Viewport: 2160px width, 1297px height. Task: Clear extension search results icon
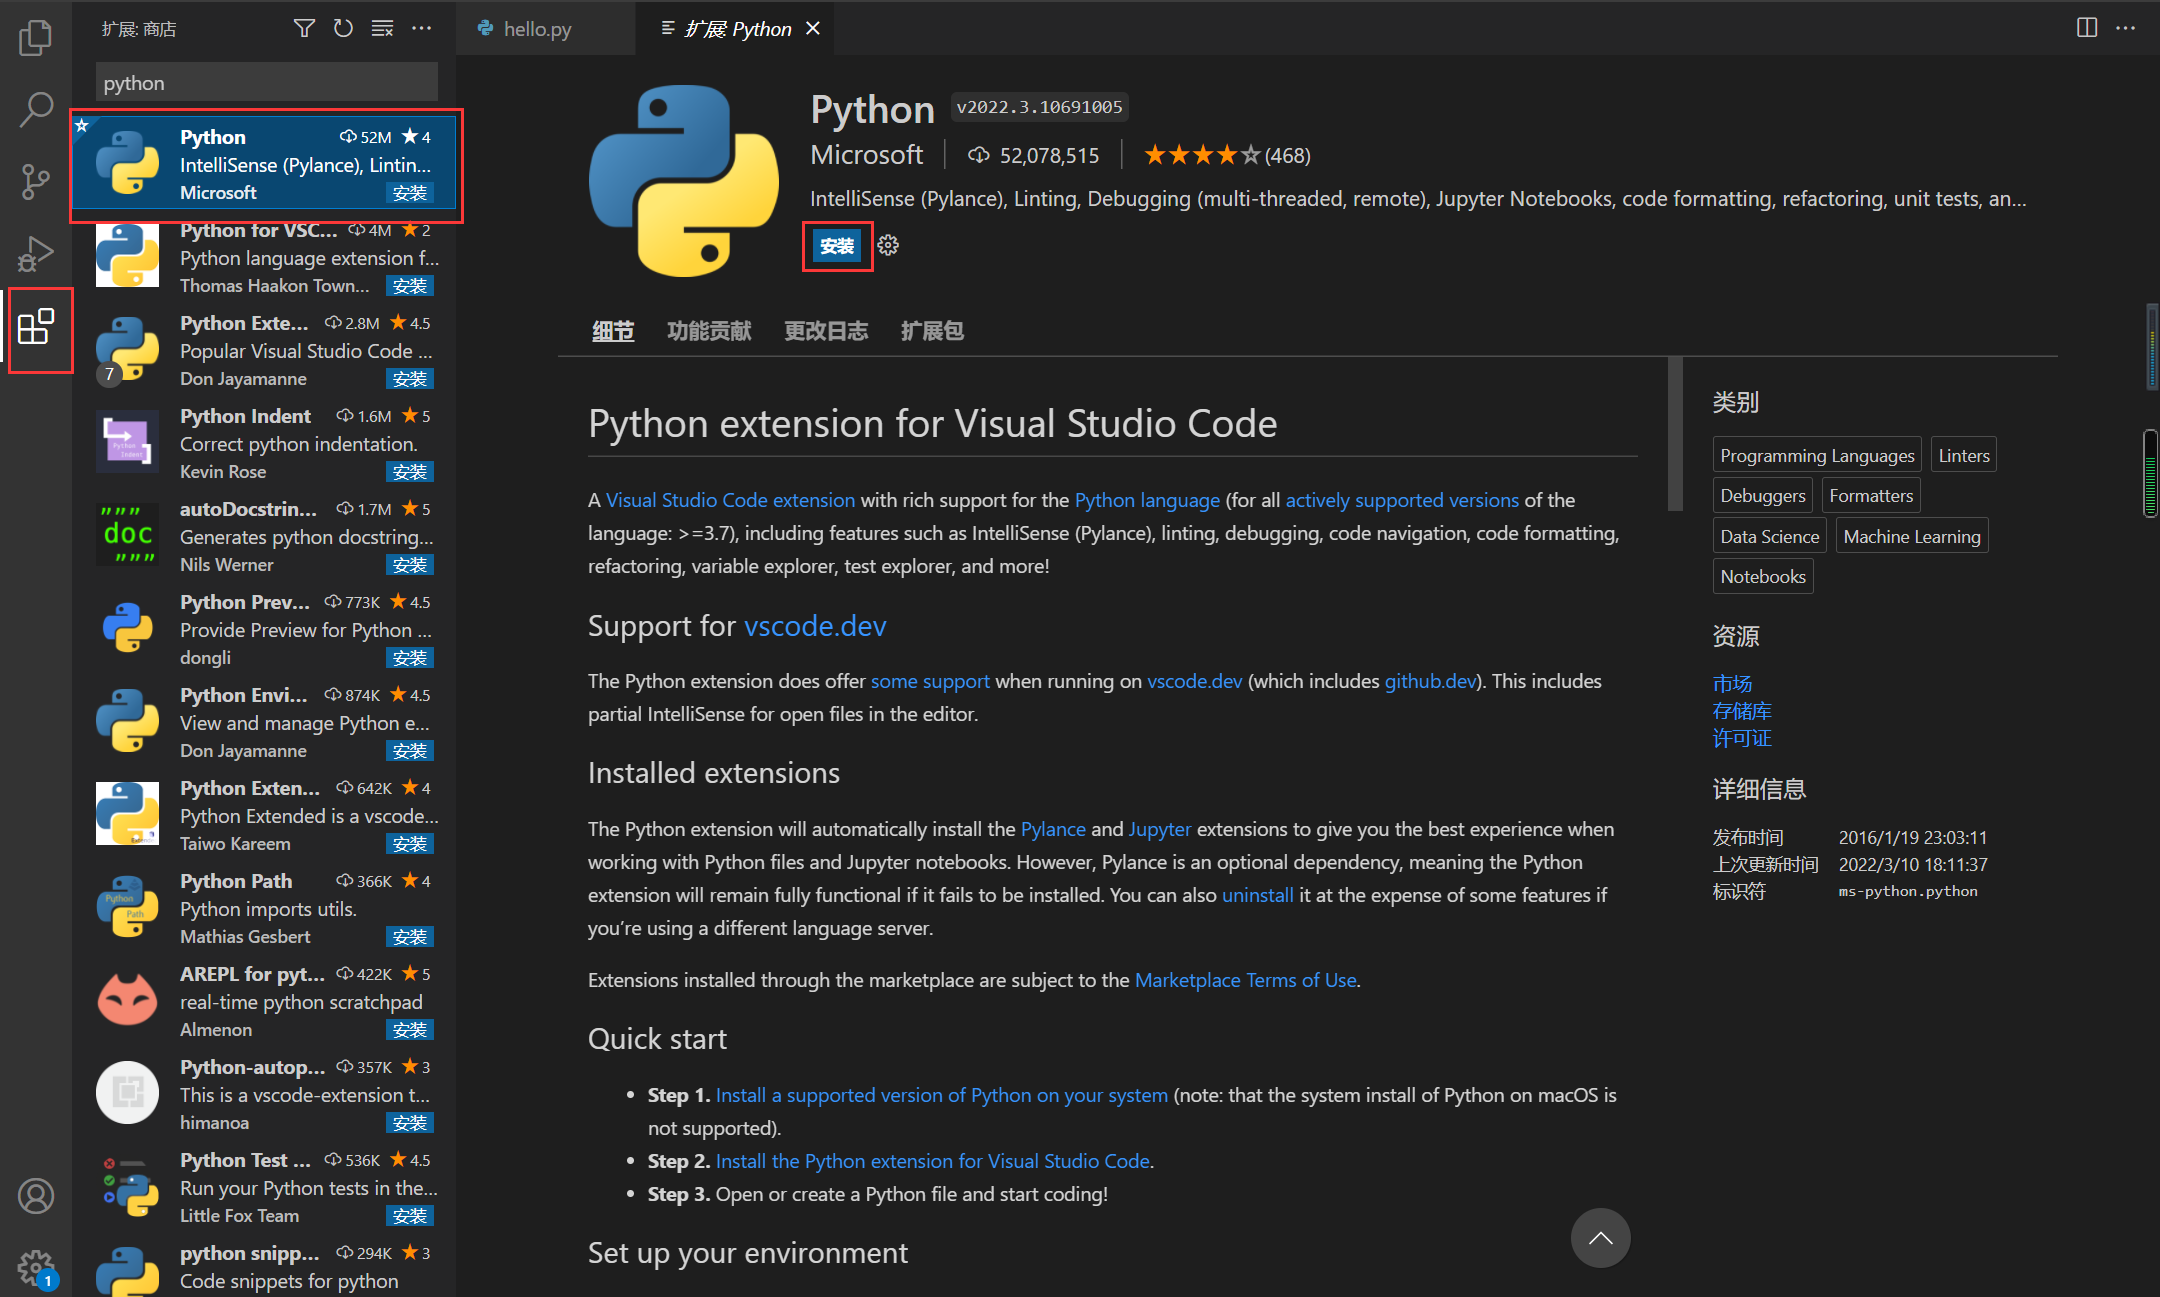coord(382,28)
